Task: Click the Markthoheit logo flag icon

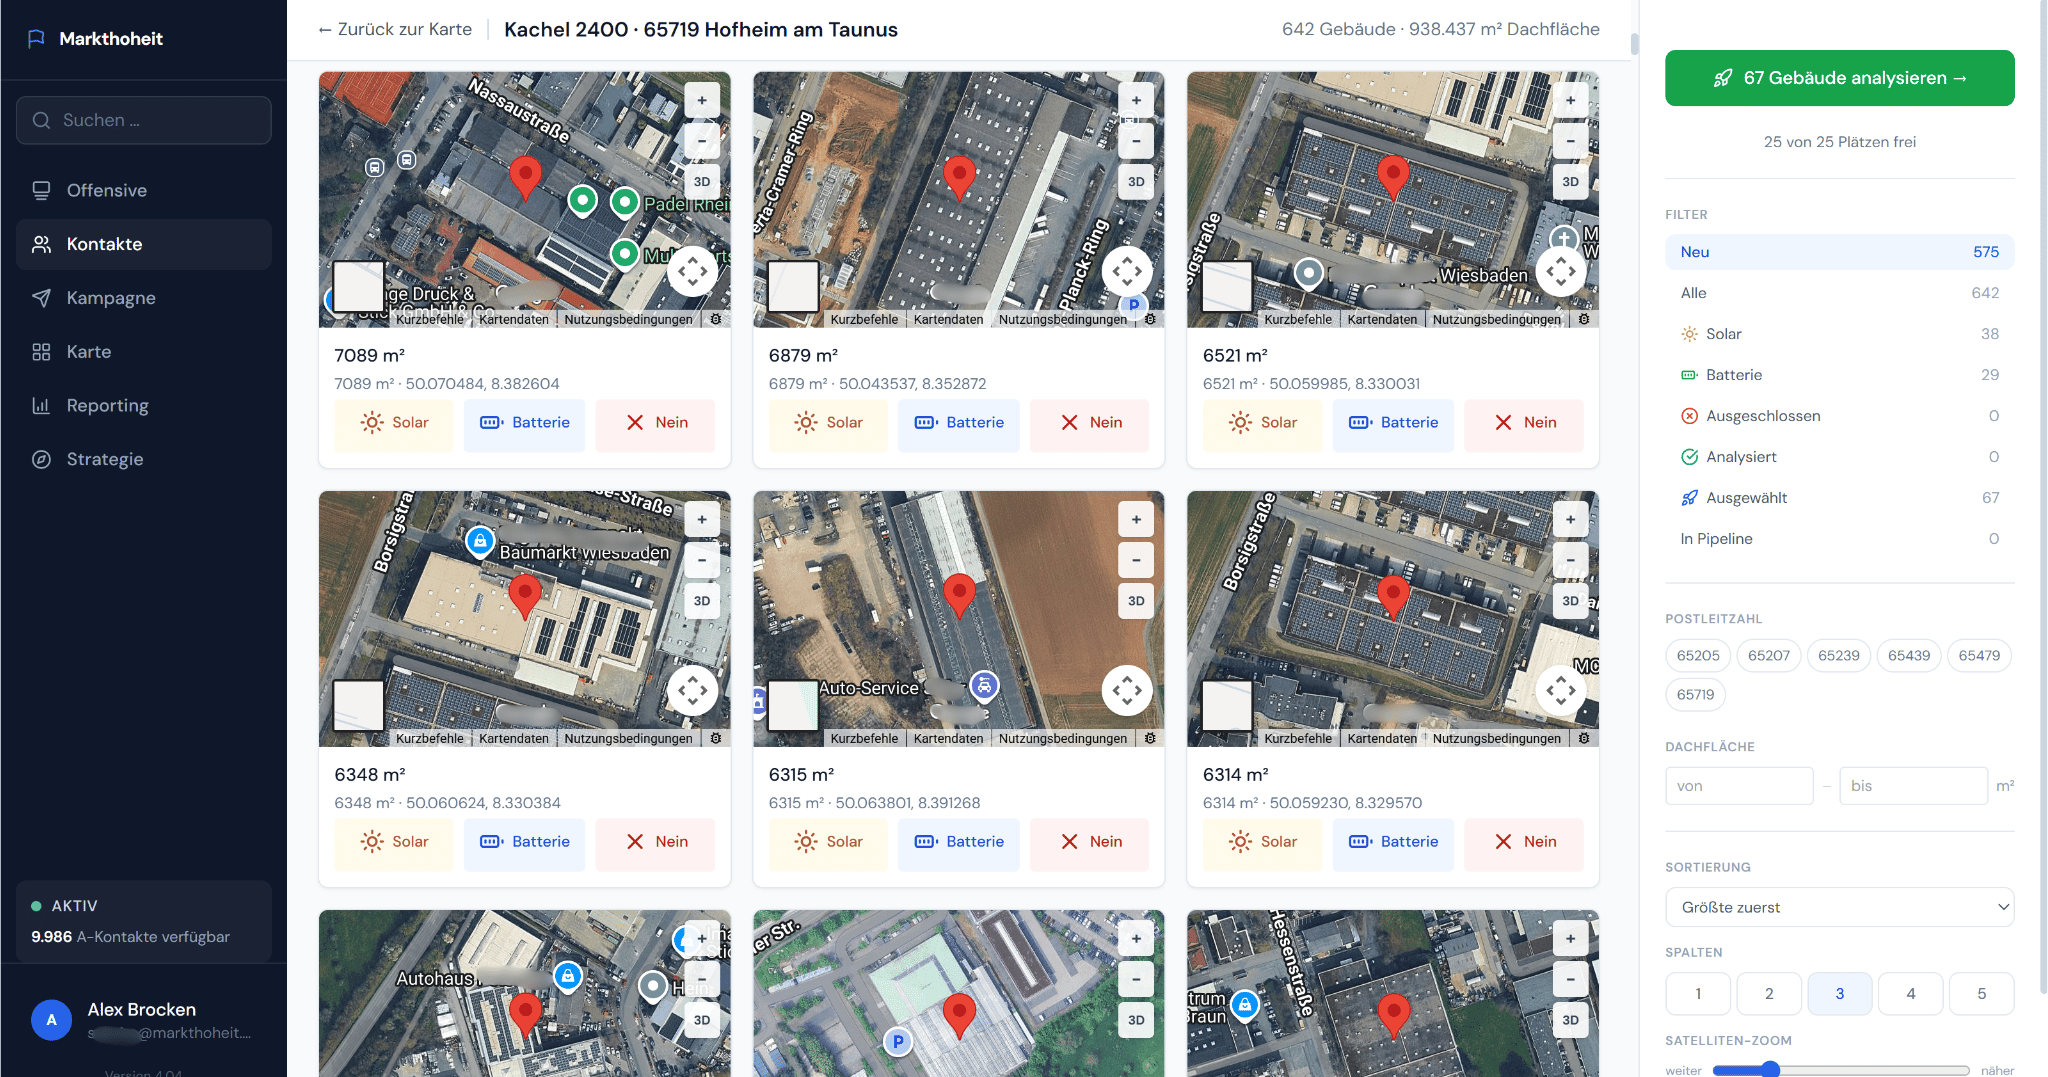Action: 36,38
